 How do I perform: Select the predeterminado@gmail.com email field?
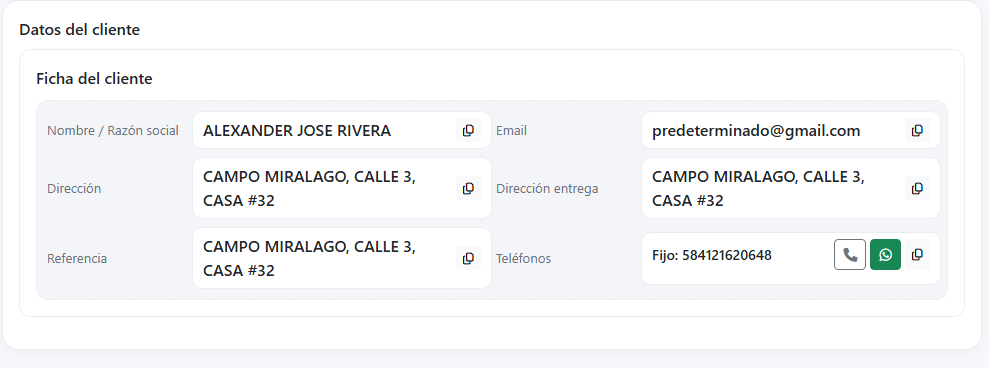pos(790,131)
